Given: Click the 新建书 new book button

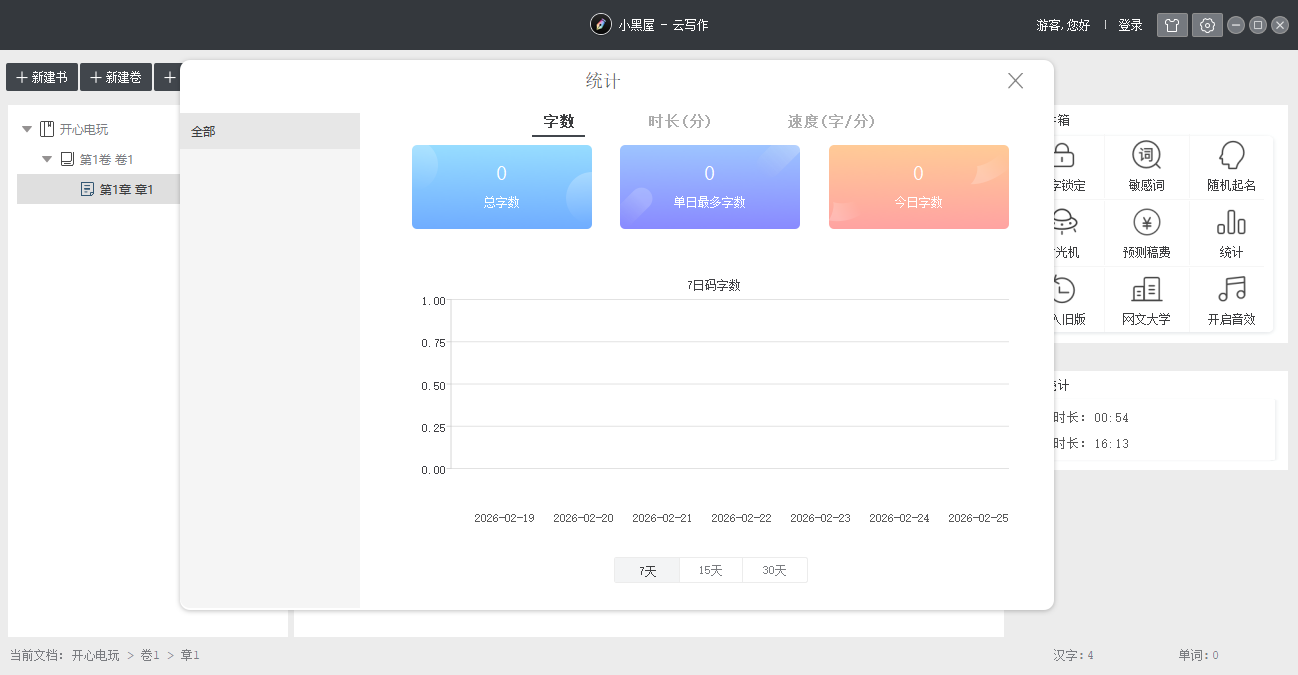Looking at the screenshot, I should 41,77.
